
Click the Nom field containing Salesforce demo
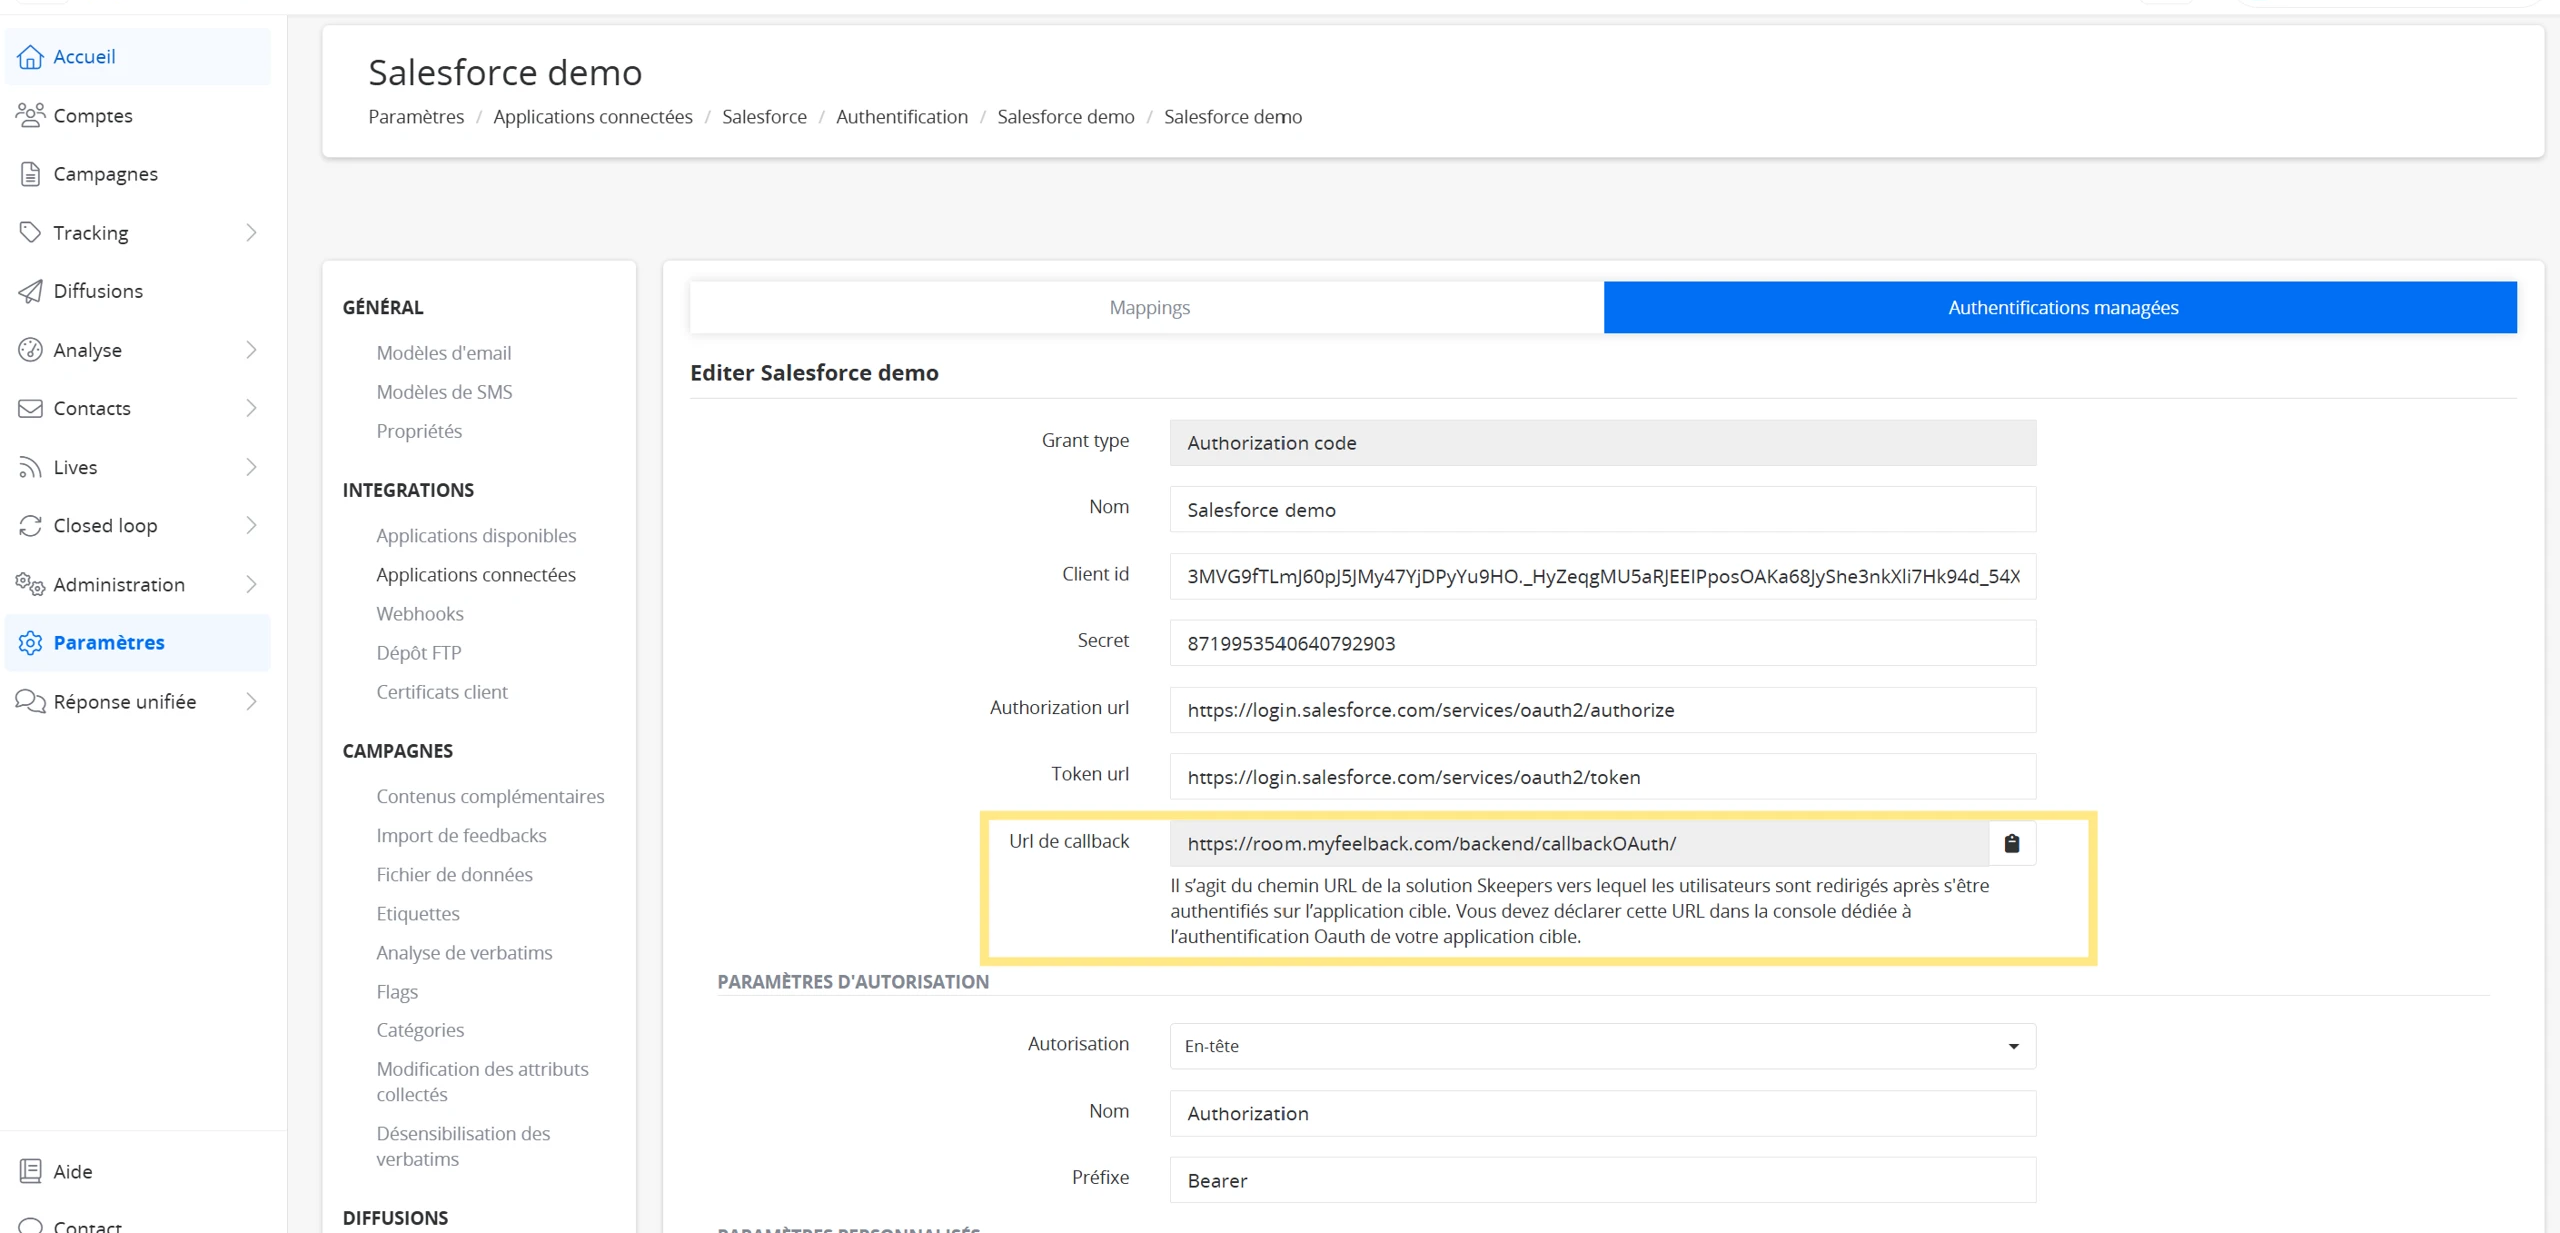1603,510
